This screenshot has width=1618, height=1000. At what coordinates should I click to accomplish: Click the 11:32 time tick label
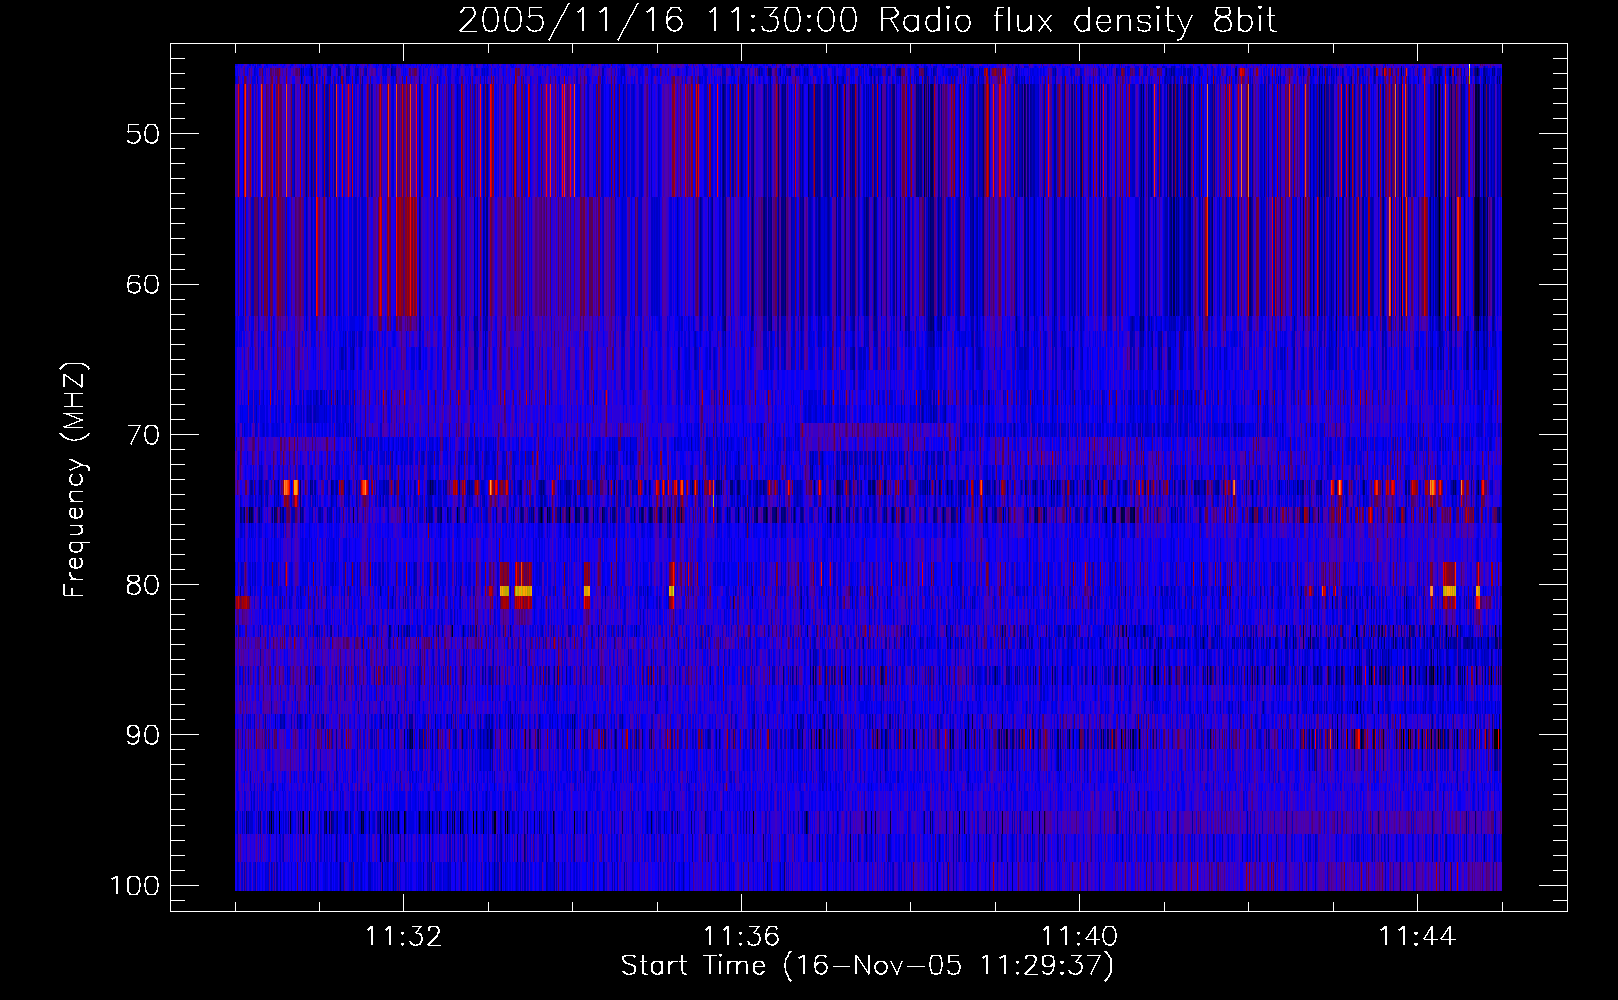point(403,937)
